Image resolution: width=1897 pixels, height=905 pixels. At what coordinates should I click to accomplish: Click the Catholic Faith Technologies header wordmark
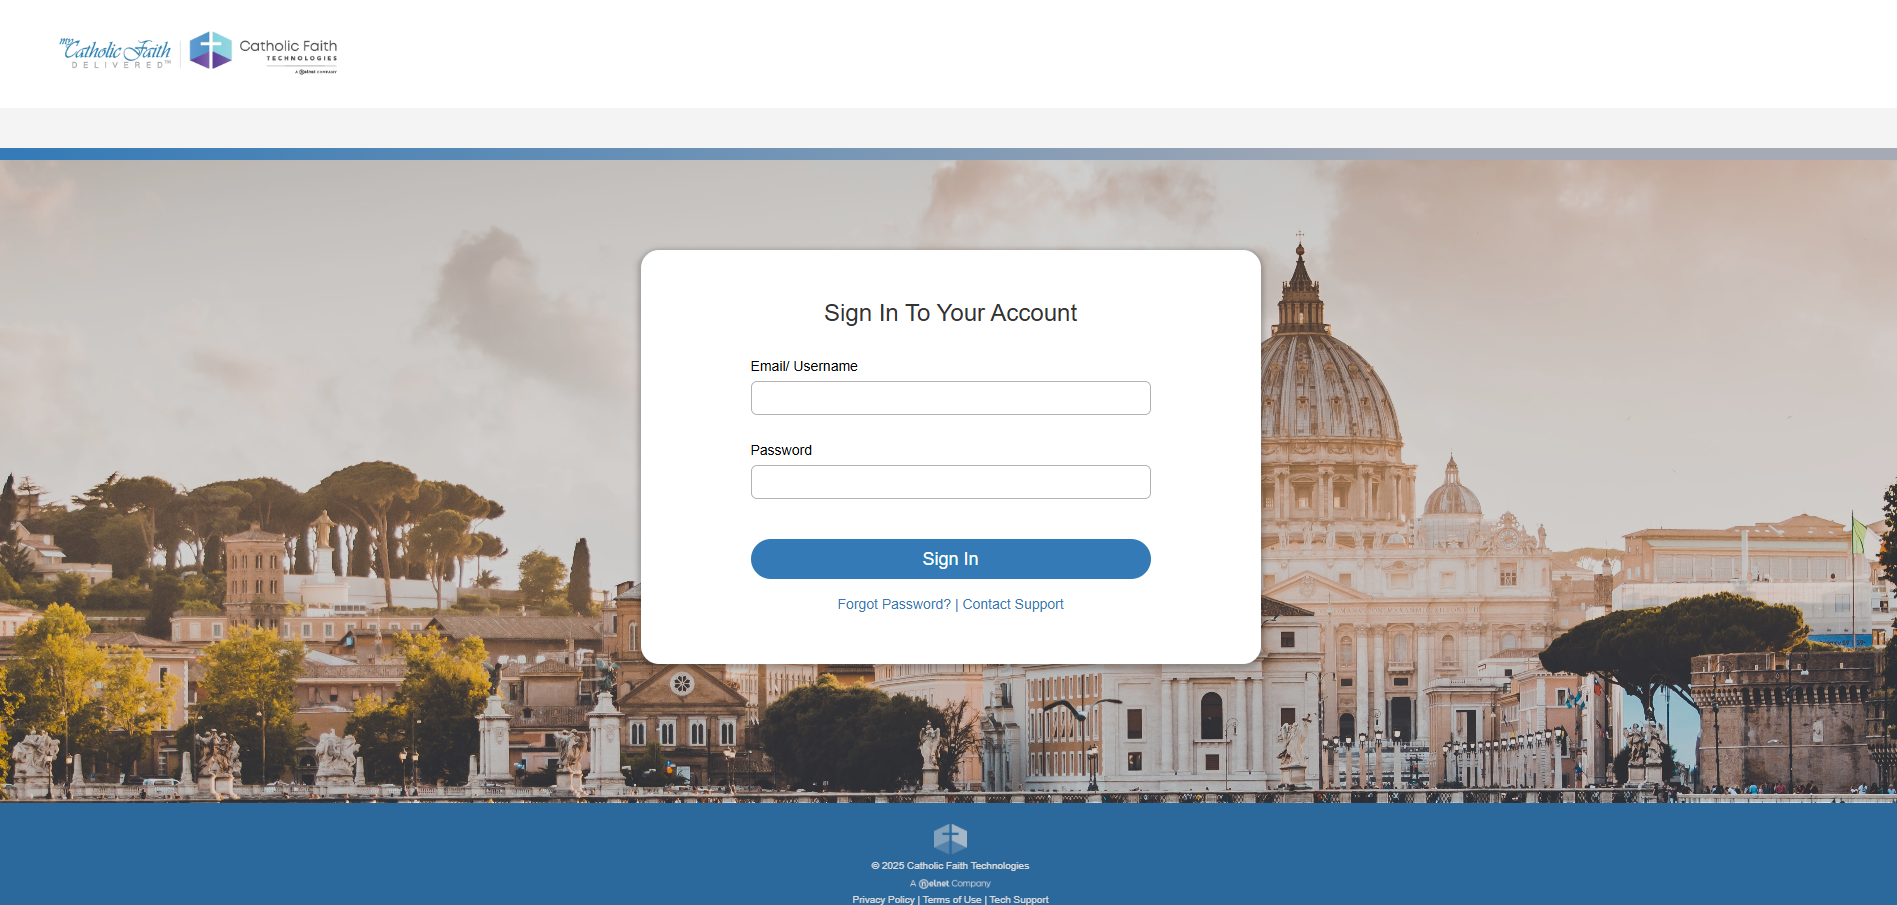(288, 50)
